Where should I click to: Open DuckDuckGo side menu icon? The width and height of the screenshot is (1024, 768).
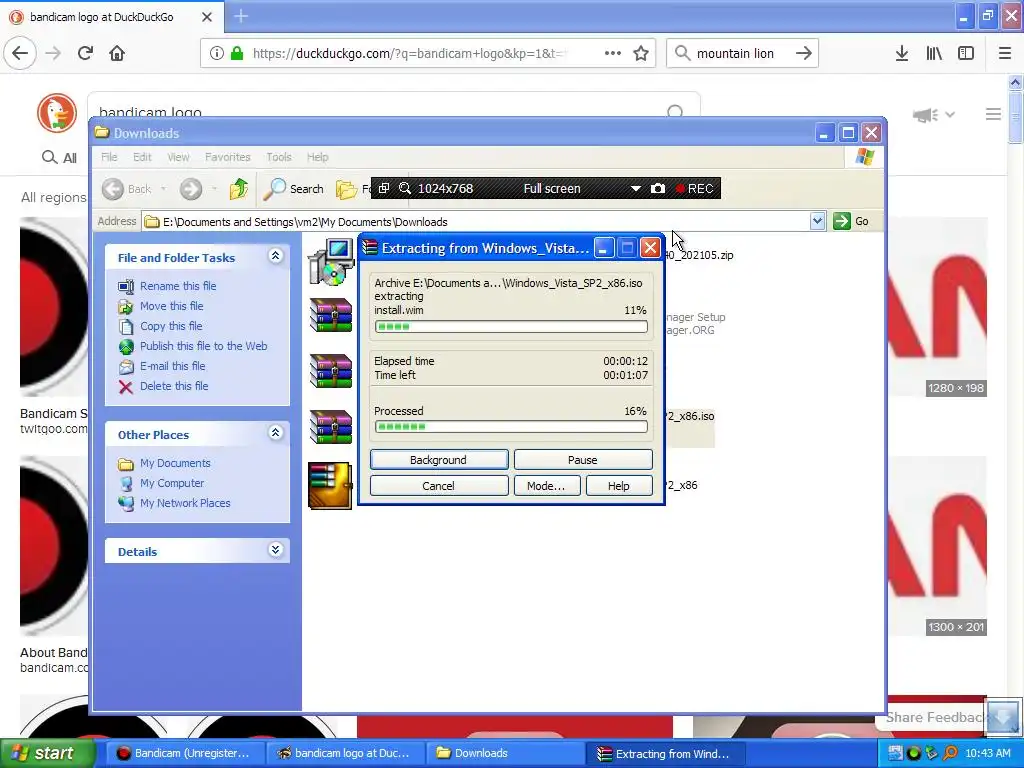(x=993, y=114)
